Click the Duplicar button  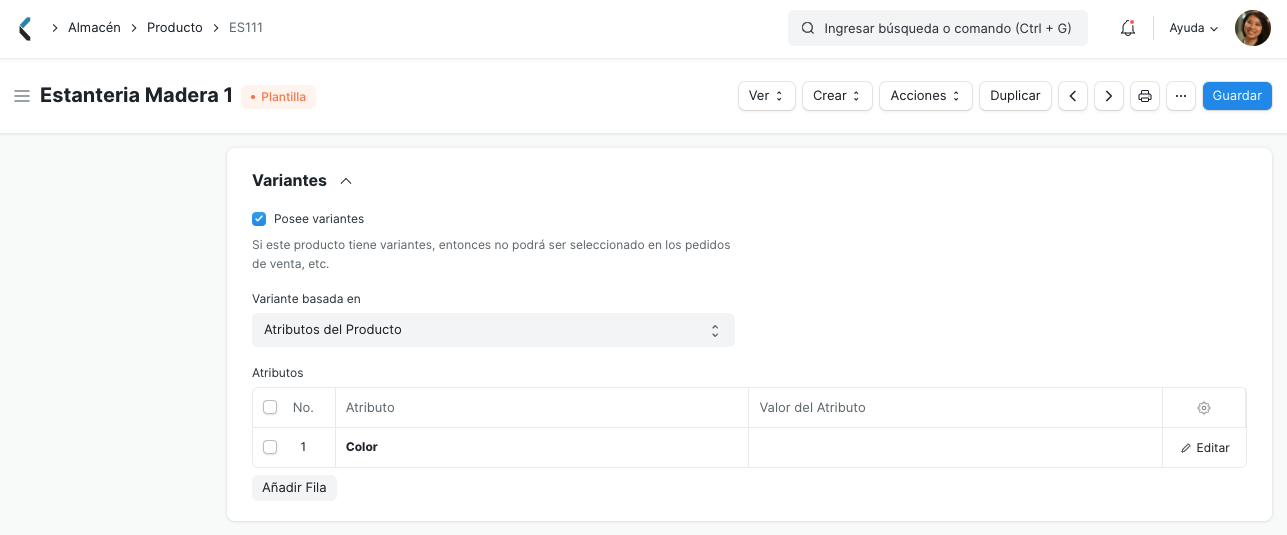pos(1015,96)
